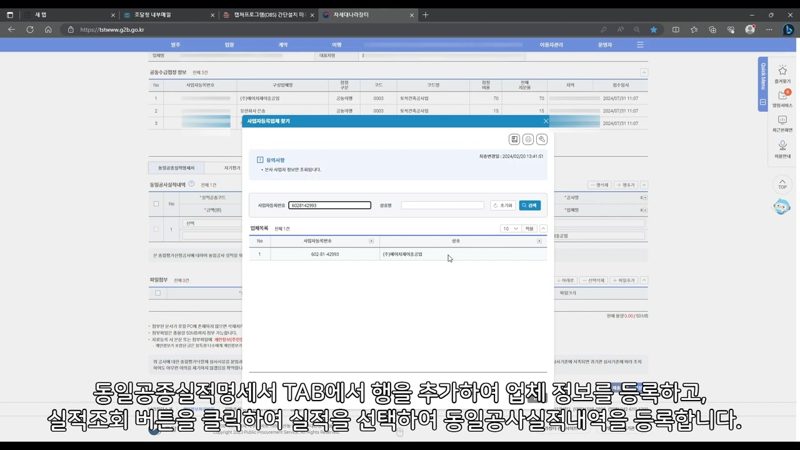The image size is (800, 450).
Task: Click the reset button beside search button
Action: (503, 205)
